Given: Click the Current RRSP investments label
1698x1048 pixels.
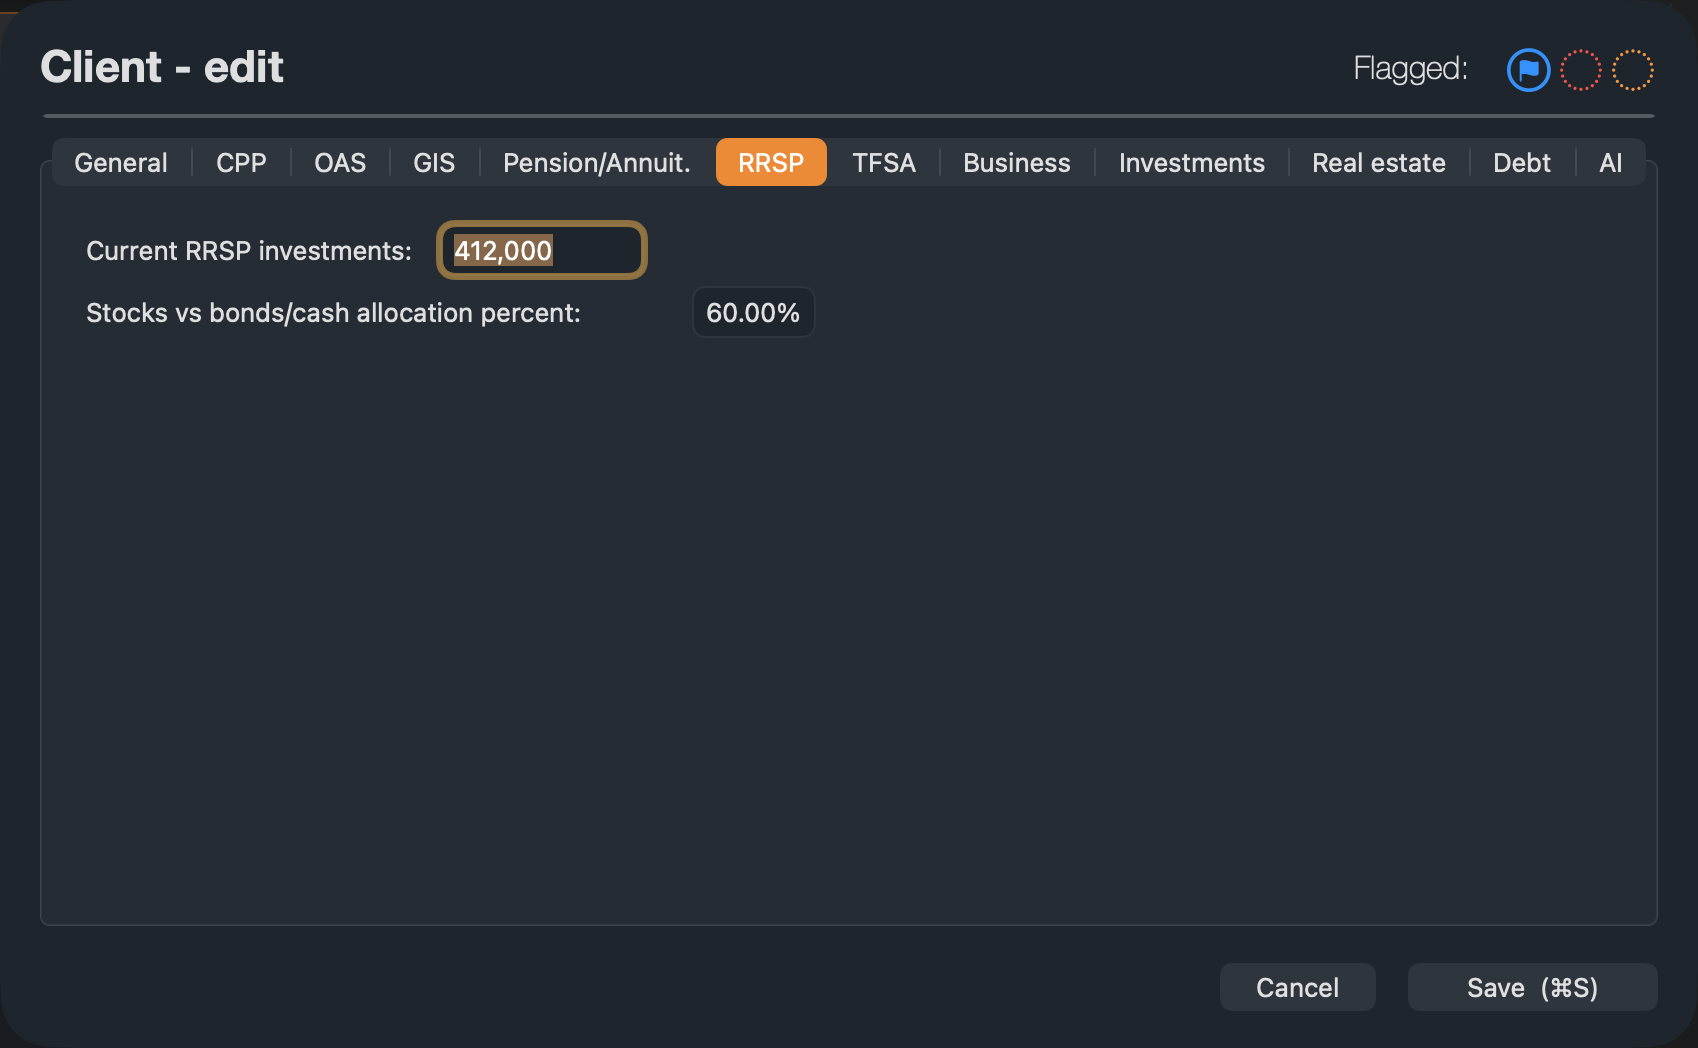Looking at the screenshot, I should point(249,251).
